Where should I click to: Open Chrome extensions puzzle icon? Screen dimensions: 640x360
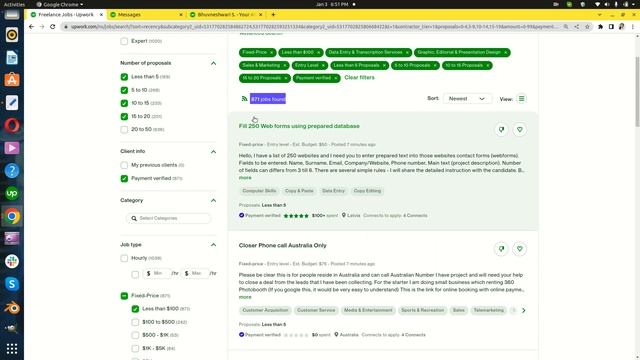click(600, 27)
